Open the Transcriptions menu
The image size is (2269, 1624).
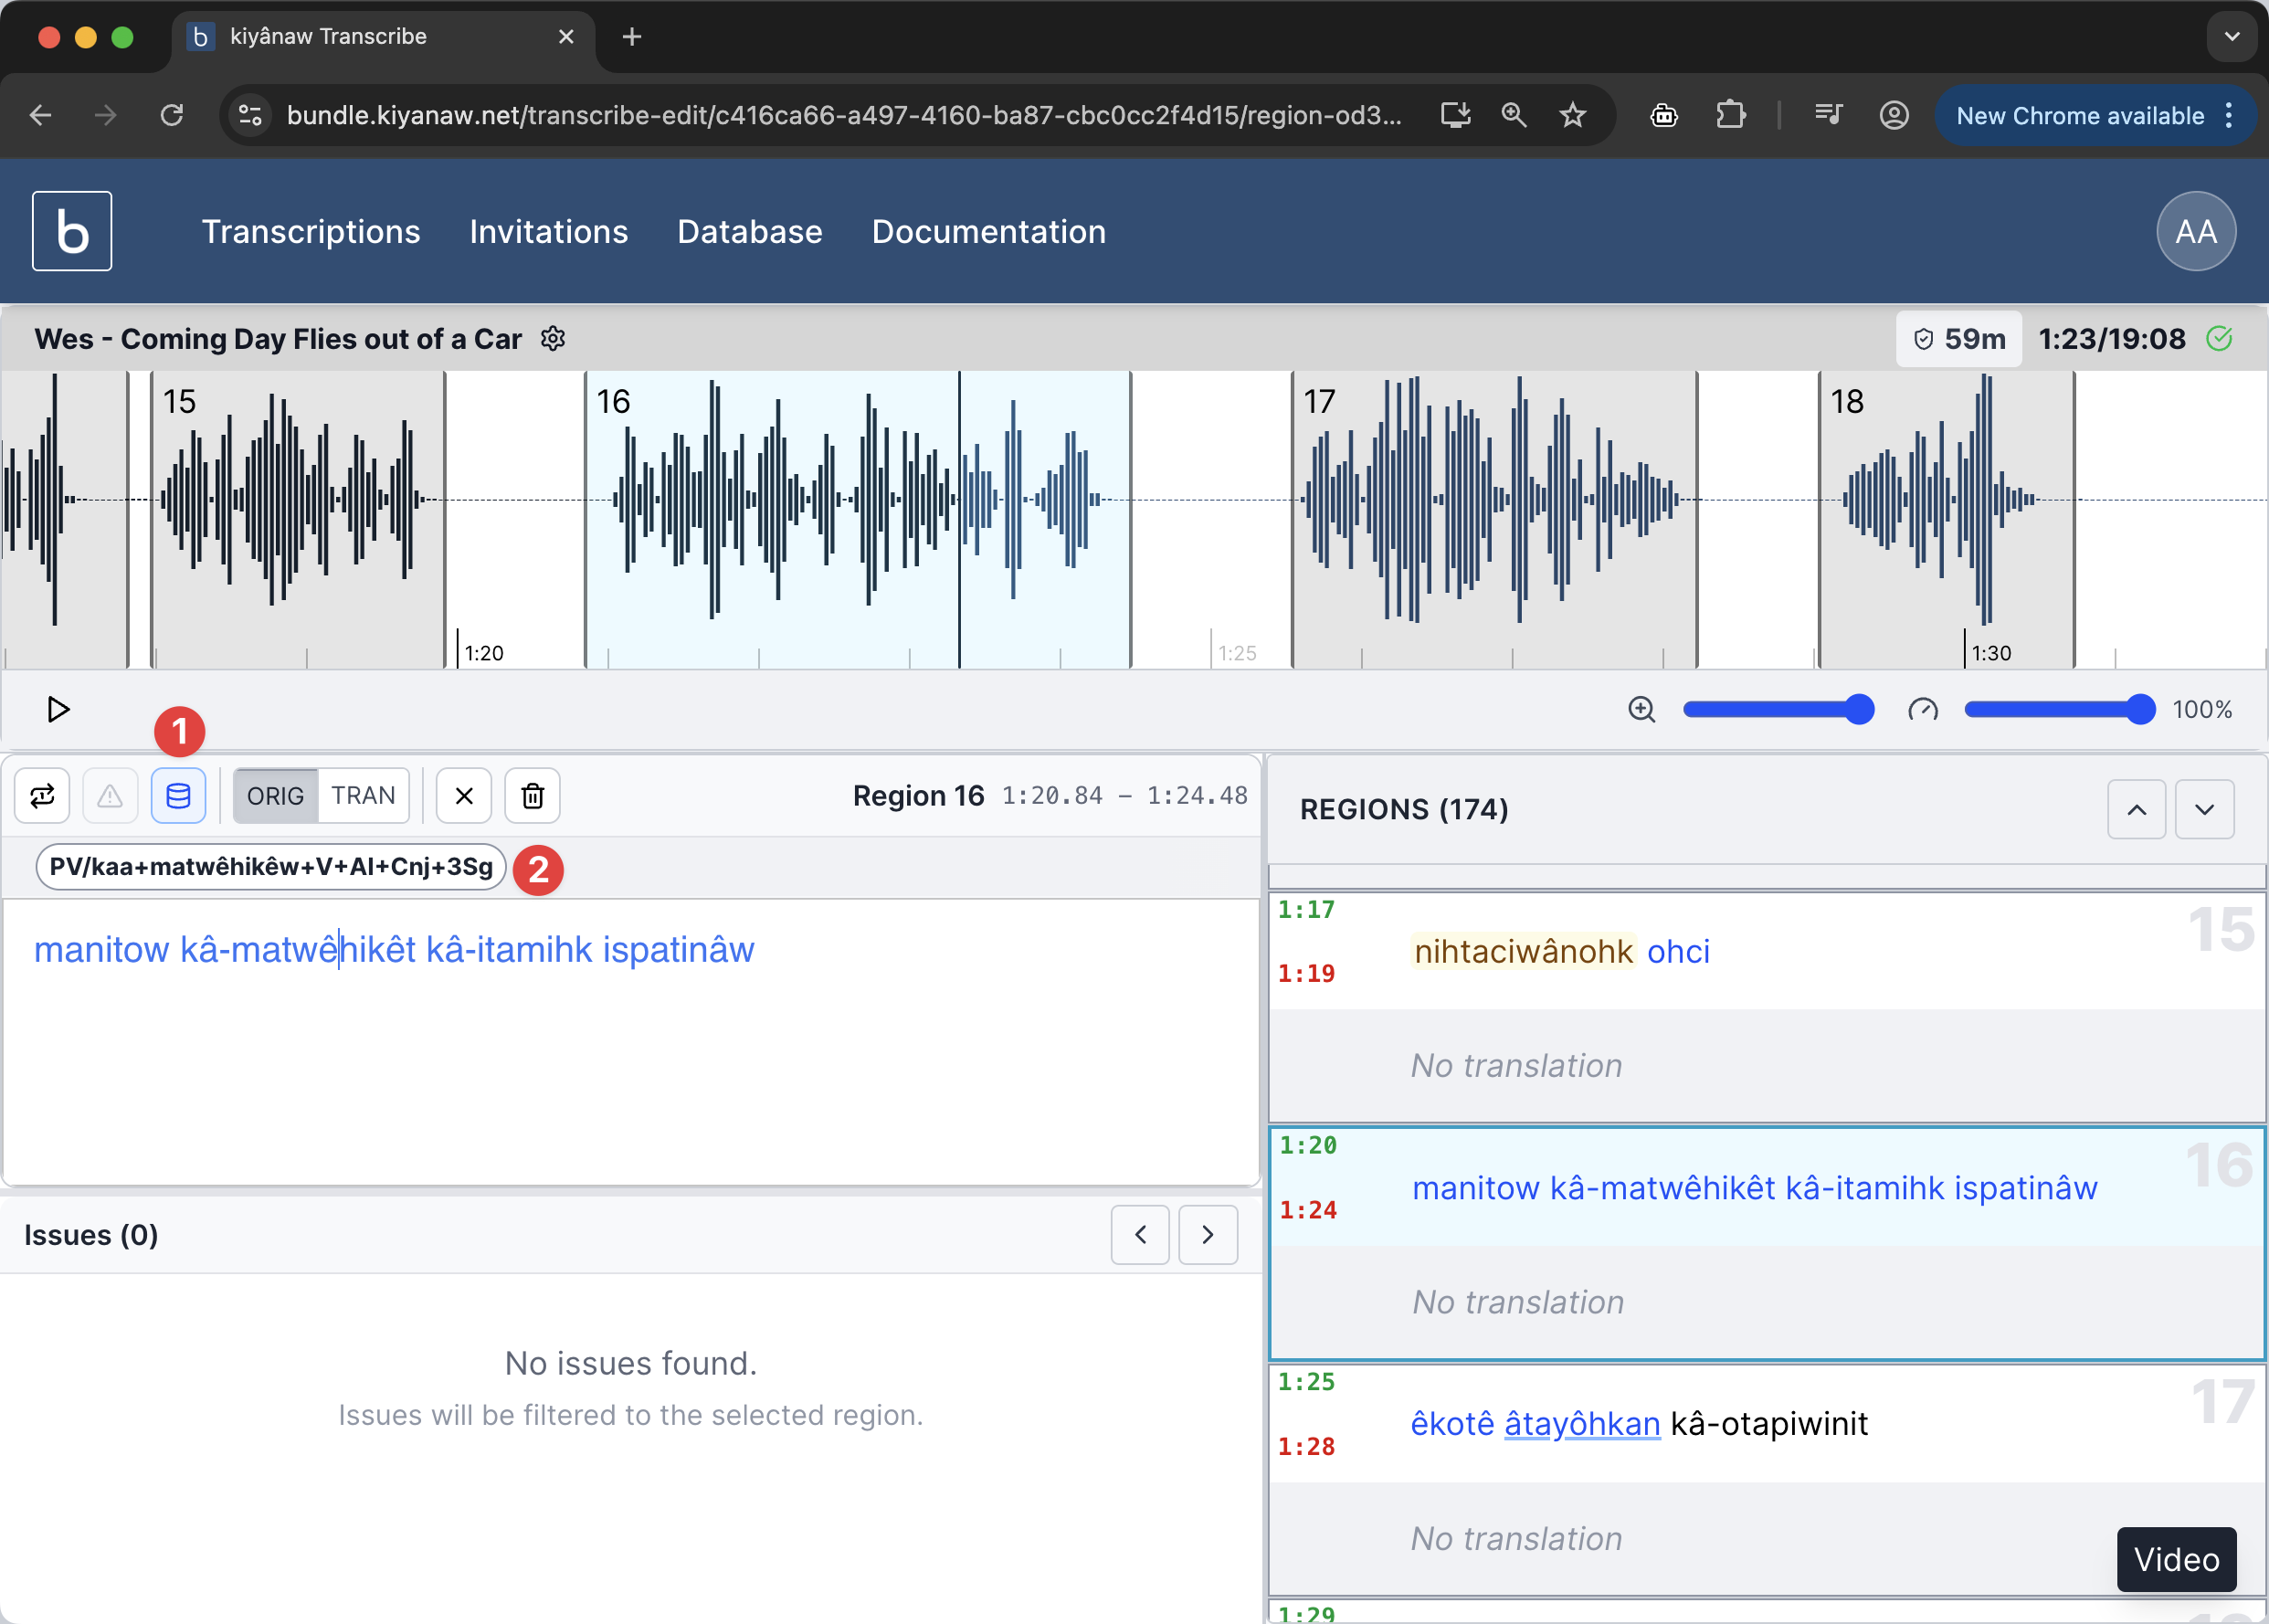pos(311,231)
